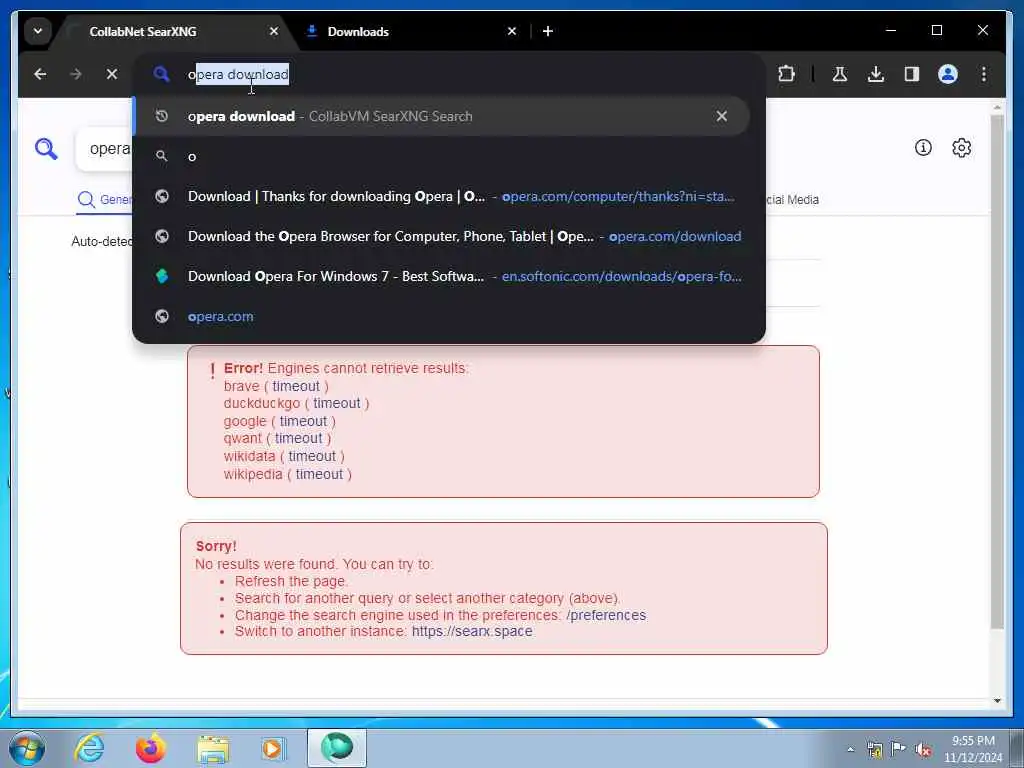Open SearXNG preferences gear icon

[961, 148]
